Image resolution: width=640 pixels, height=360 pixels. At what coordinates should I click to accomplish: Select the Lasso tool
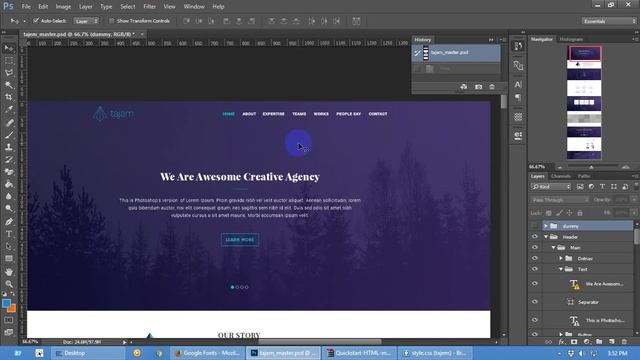pyautogui.click(x=9, y=73)
